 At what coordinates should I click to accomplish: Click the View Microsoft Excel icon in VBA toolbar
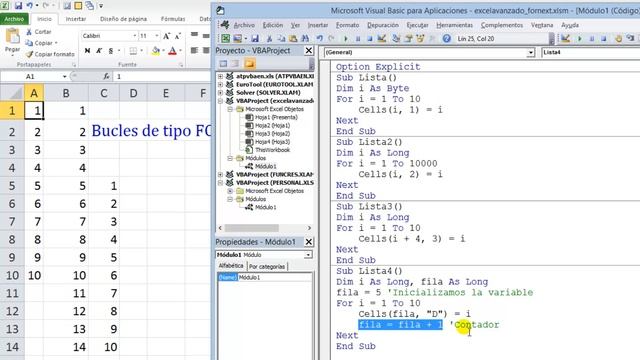225,38
